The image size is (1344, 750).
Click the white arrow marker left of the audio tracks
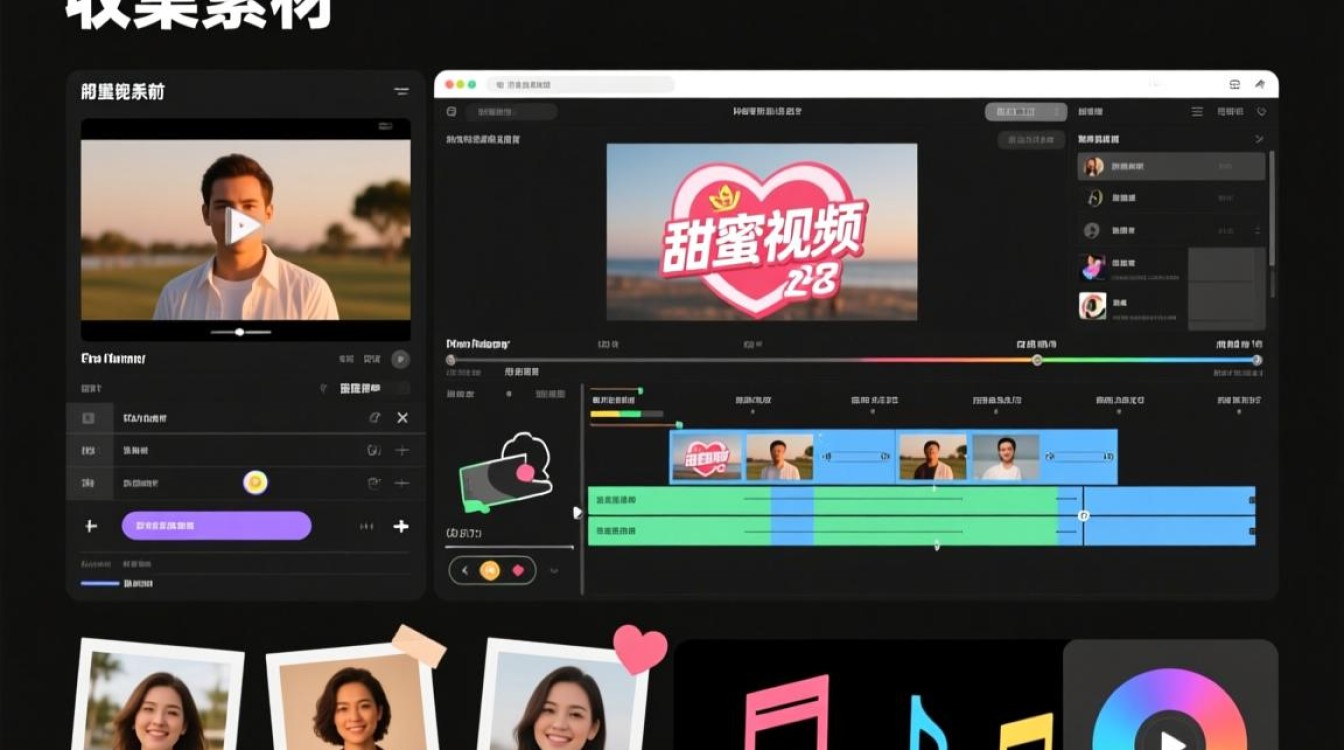tap(577, 513)
